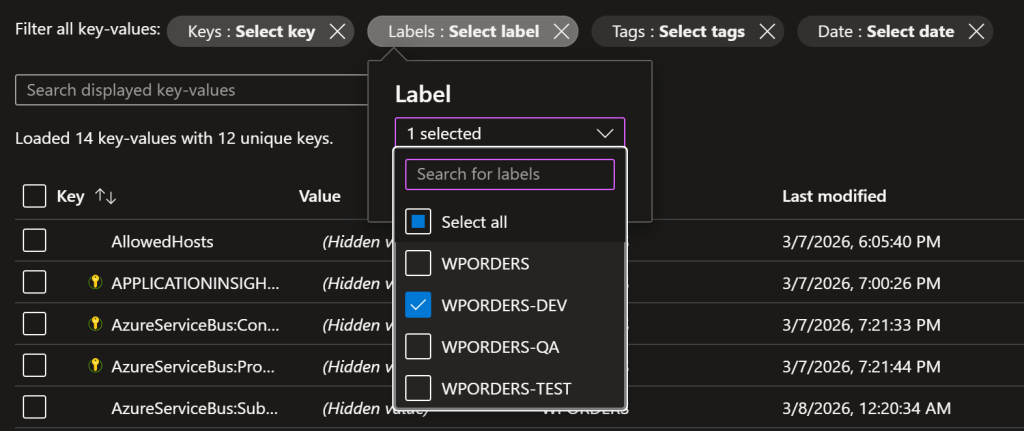This screenshot has width=1024, height=431.
Task: Click the AzureServiceBus:Con... key name
Action: tap(195, 325)
